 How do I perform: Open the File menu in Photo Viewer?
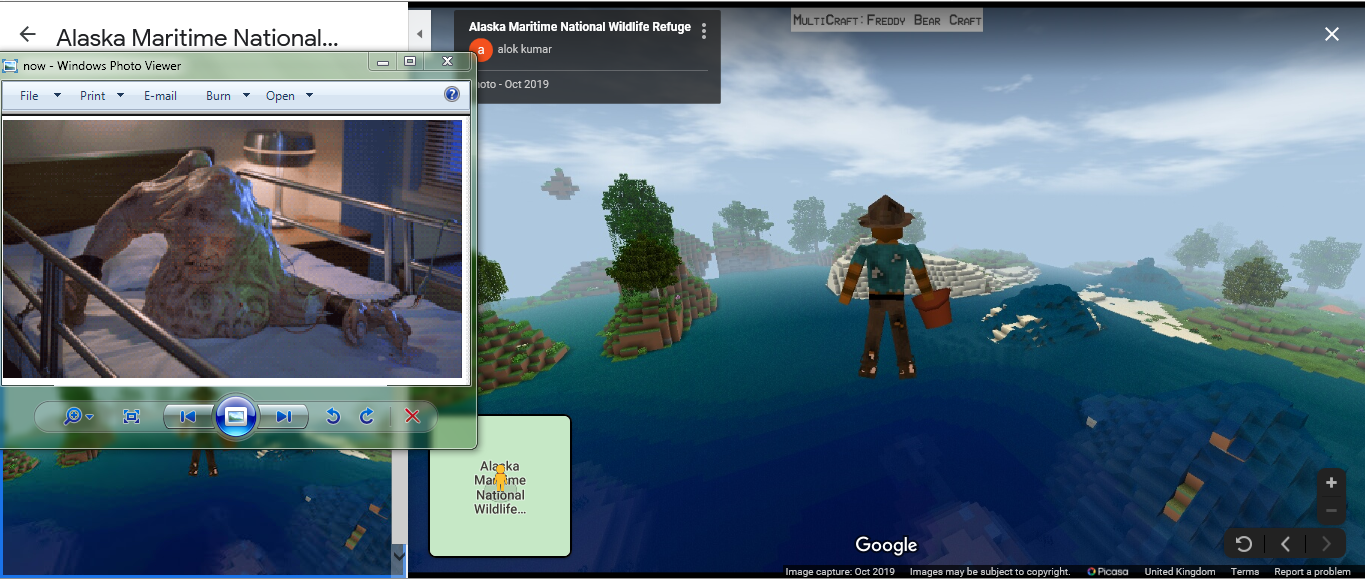pyautogui.click(x=29, y=96)
